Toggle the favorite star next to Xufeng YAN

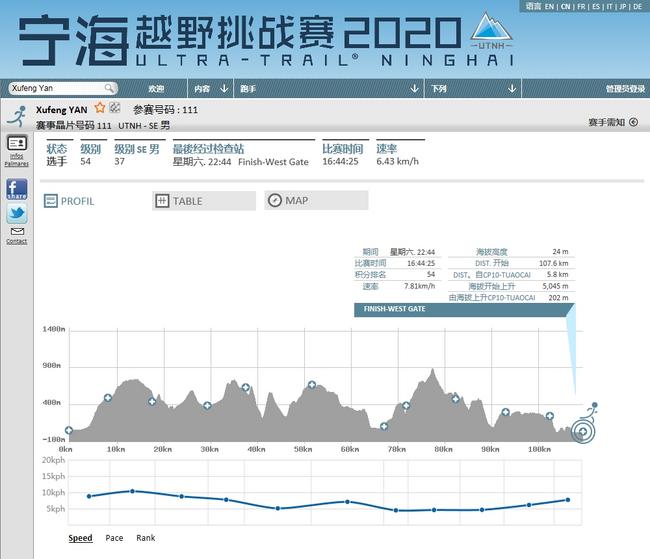(100, 108)
